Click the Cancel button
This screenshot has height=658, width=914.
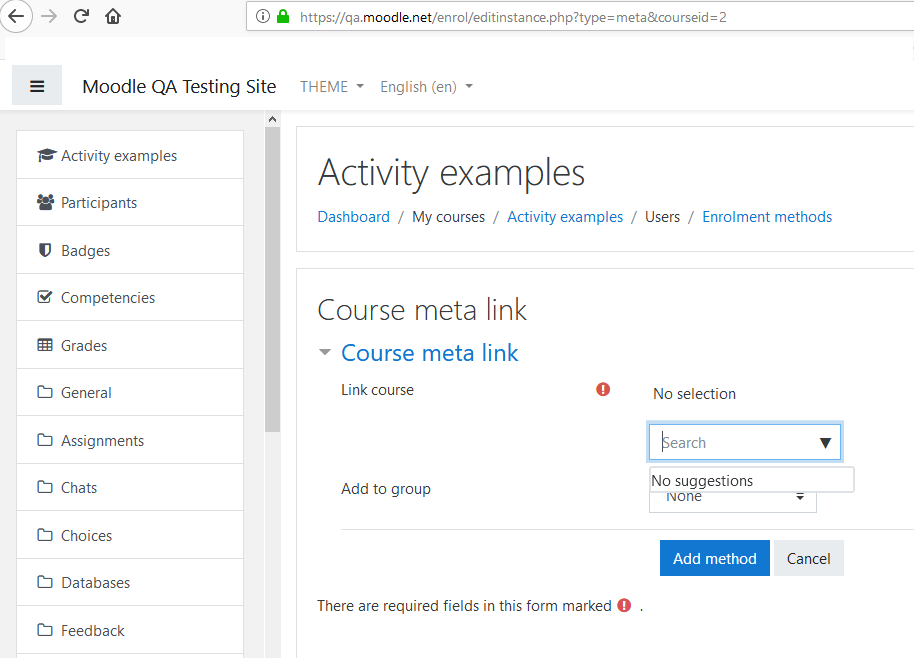tap(808, 558)
